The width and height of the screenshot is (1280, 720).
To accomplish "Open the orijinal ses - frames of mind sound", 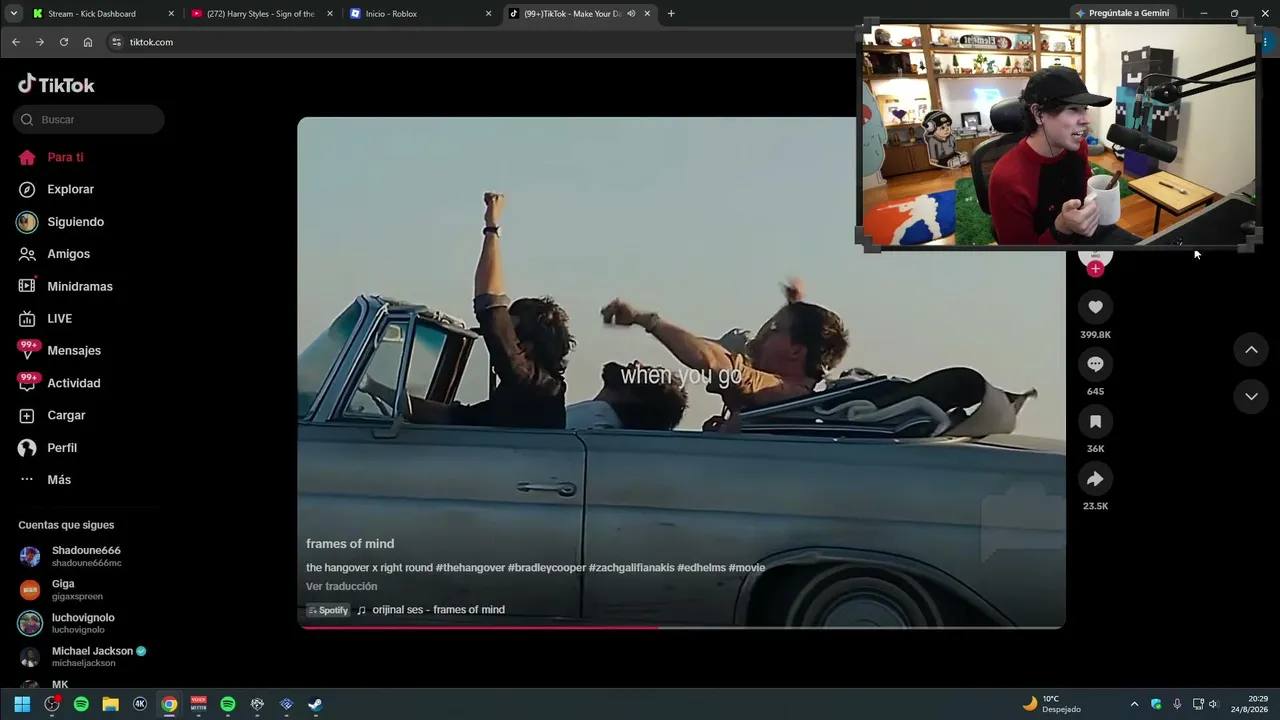I will pos(438,610).
